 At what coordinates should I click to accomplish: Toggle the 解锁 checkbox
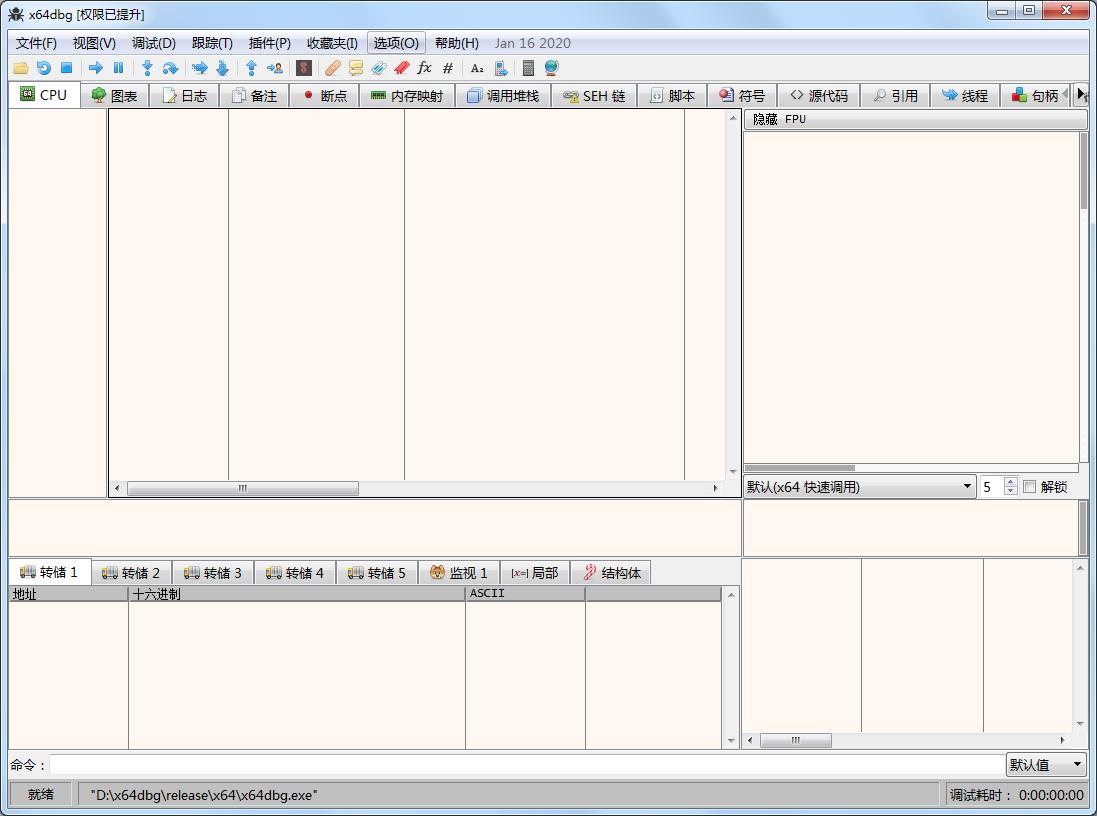1029,487
